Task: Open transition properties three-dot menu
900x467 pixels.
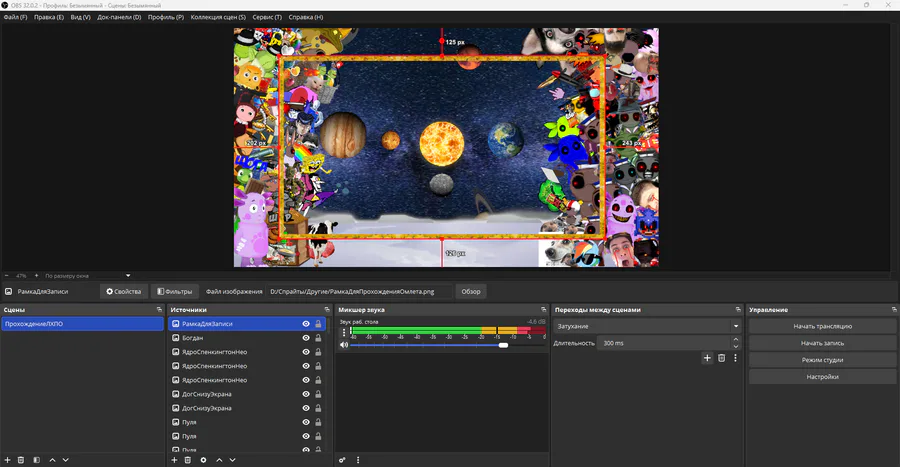Action: (x=735, y=358)
